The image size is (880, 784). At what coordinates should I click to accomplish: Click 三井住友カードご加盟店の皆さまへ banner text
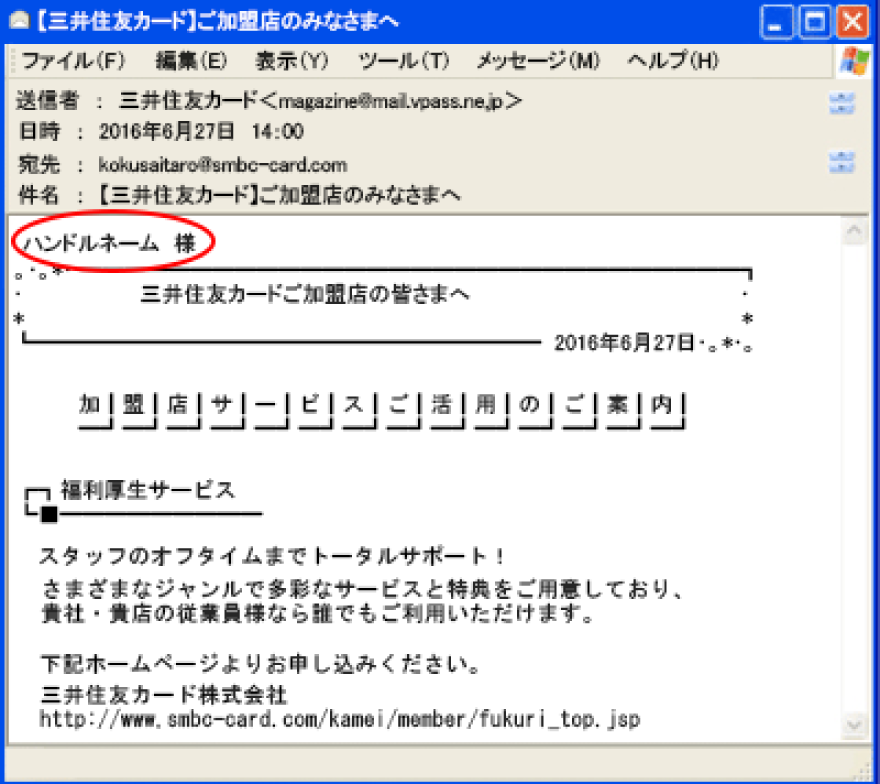305,294
